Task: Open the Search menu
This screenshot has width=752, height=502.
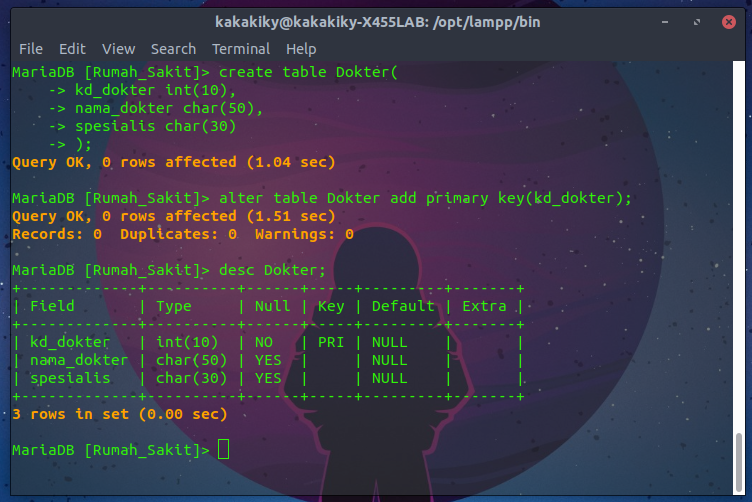Action: [173, 49]
